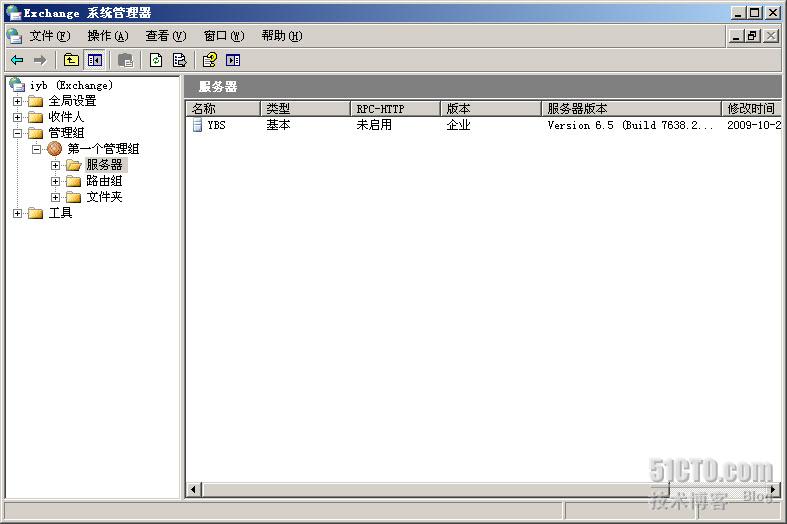The height and width of the screenshot is (524, 787).
Task: Select 全局设置 label in the tree
Action: [72, 101]
